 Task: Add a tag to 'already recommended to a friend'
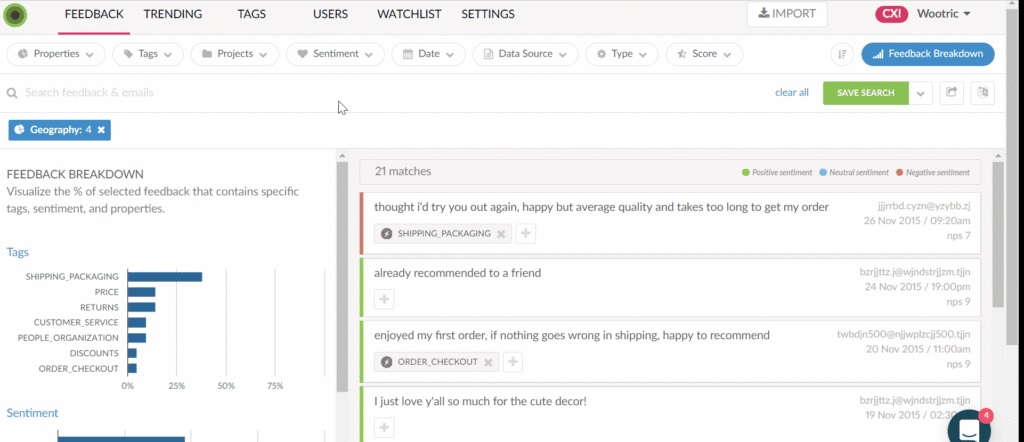click(385, 298)
